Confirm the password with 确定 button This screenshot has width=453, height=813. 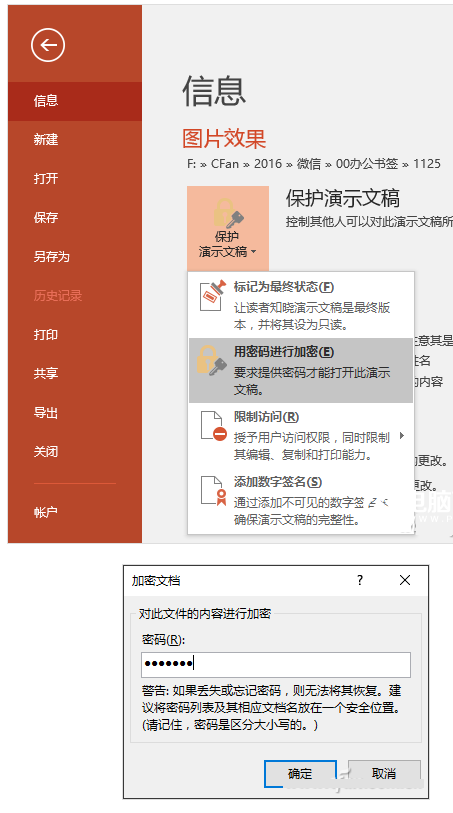(x=300, y=774)
